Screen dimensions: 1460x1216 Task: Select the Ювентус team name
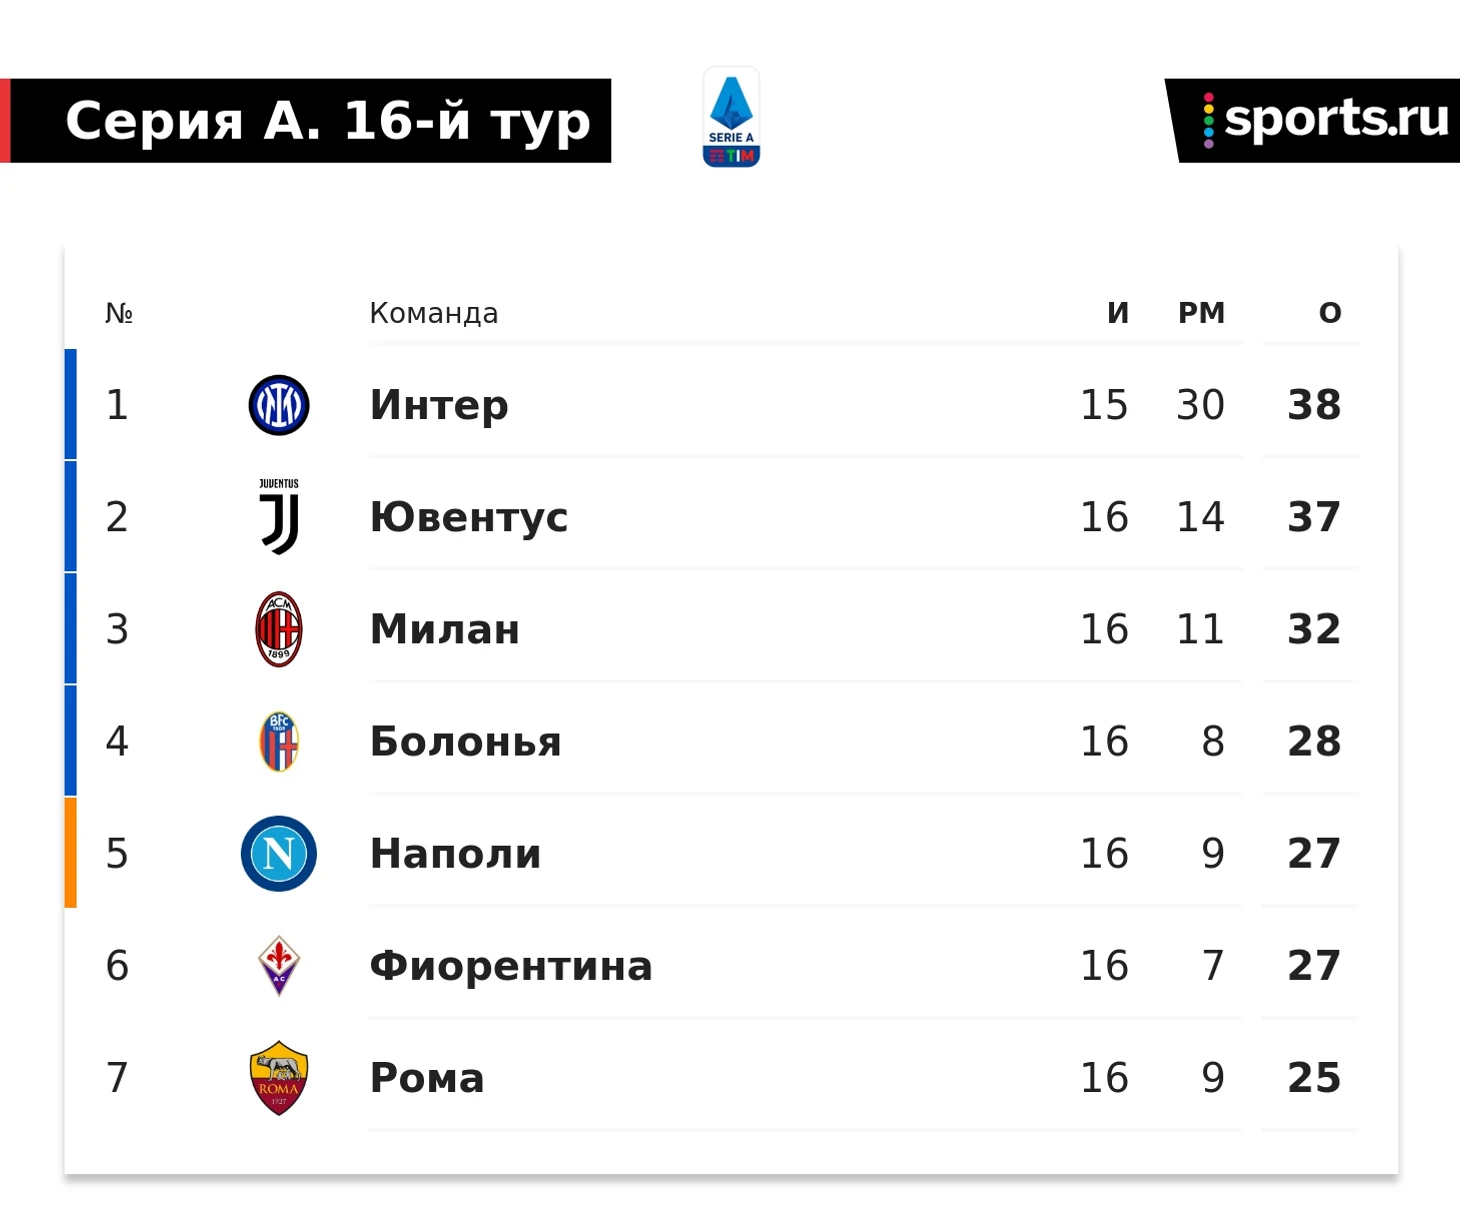469,517
